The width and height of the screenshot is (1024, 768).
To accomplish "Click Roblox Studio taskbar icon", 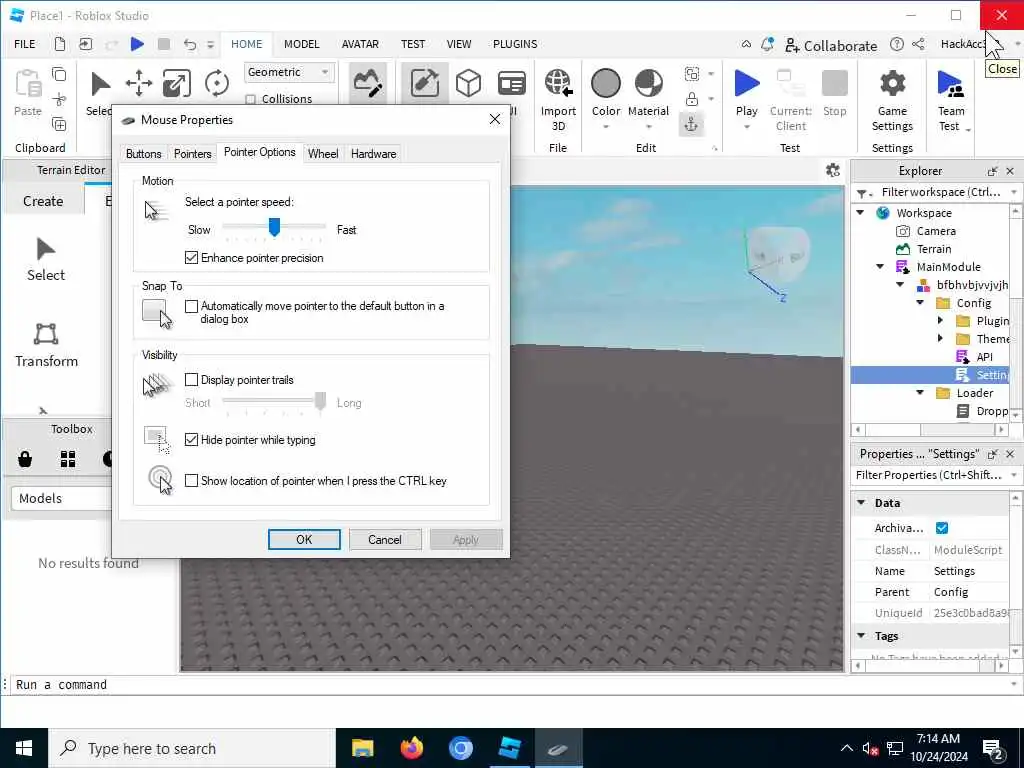I will pyautogui.click(x=509, y=748).
